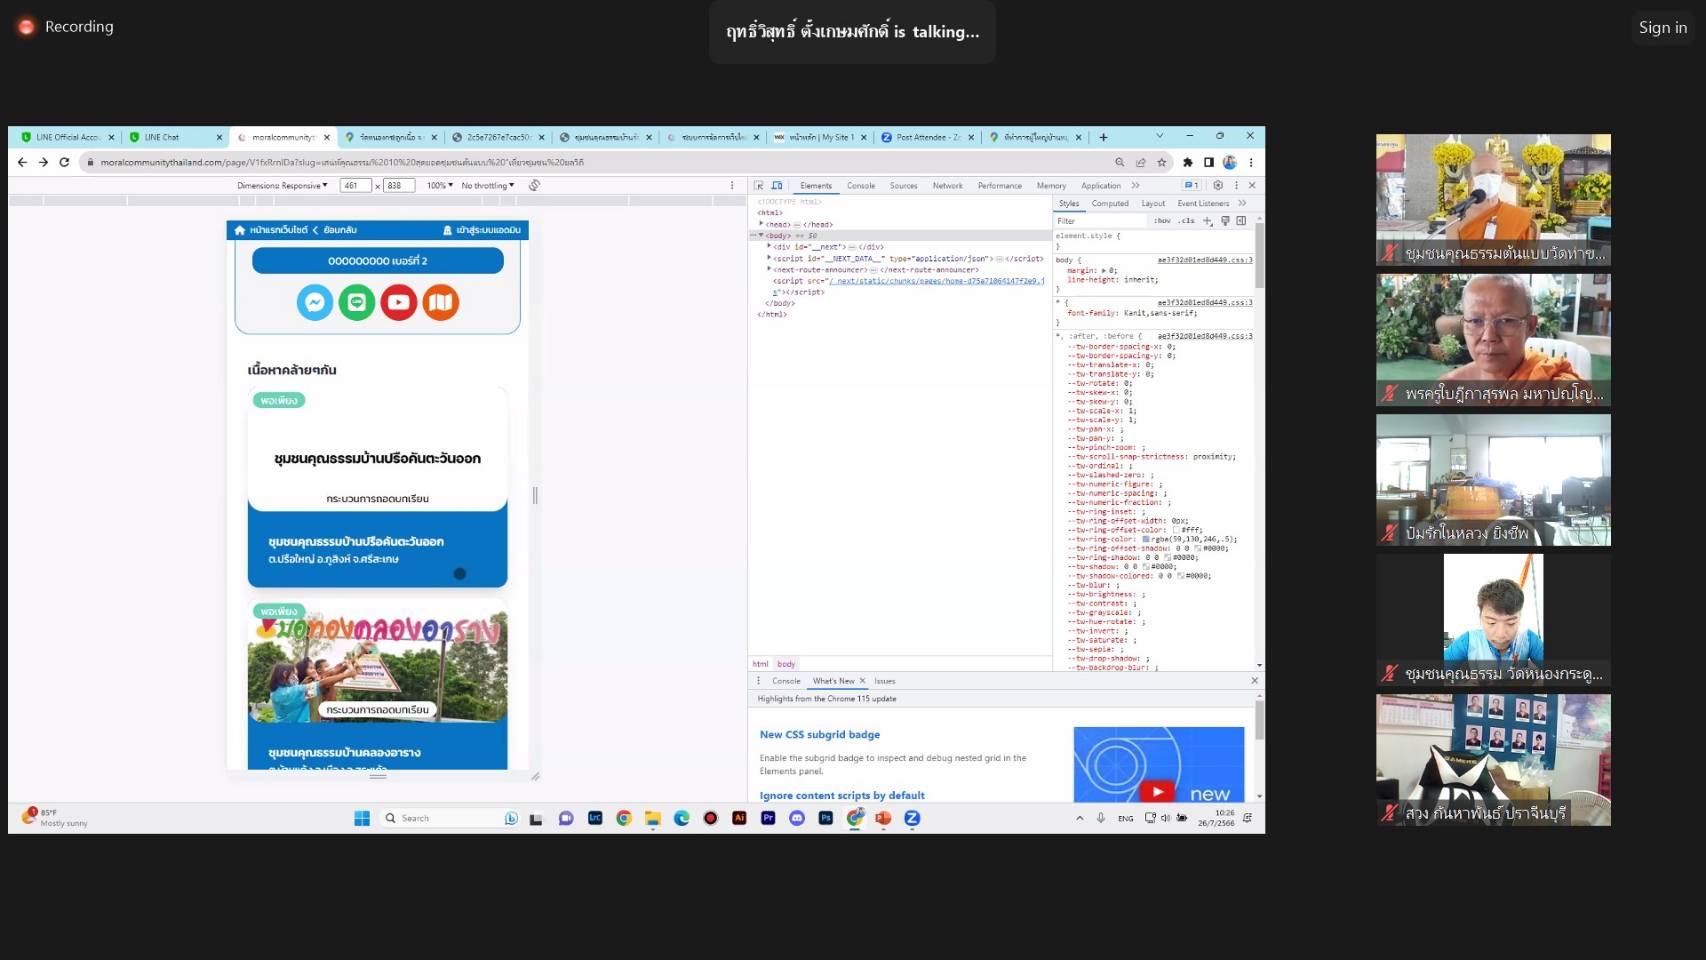Open the Layout tab in the Styles sidebar
Screen dimensions: 1706x960
(1153, 203)
